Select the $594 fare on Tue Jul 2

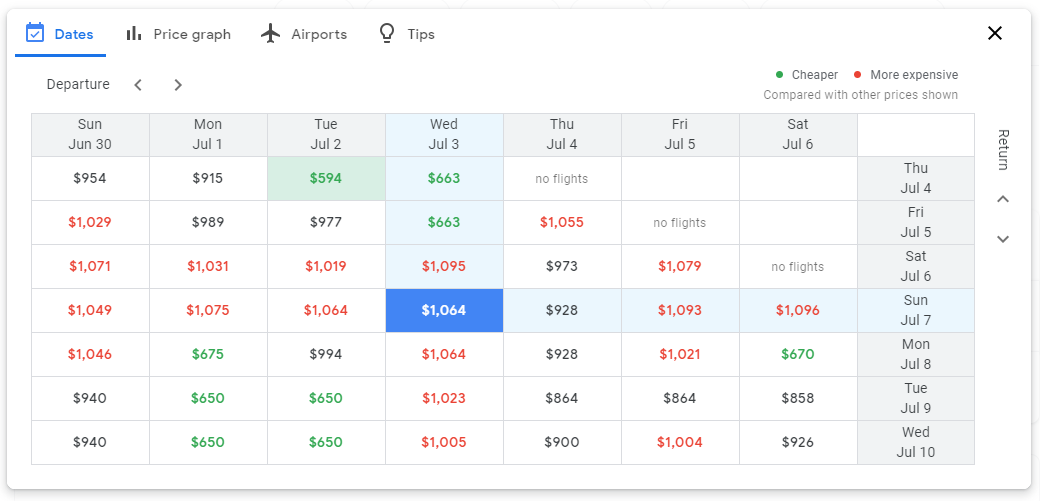pyautogui.click(x=326, y=179)
